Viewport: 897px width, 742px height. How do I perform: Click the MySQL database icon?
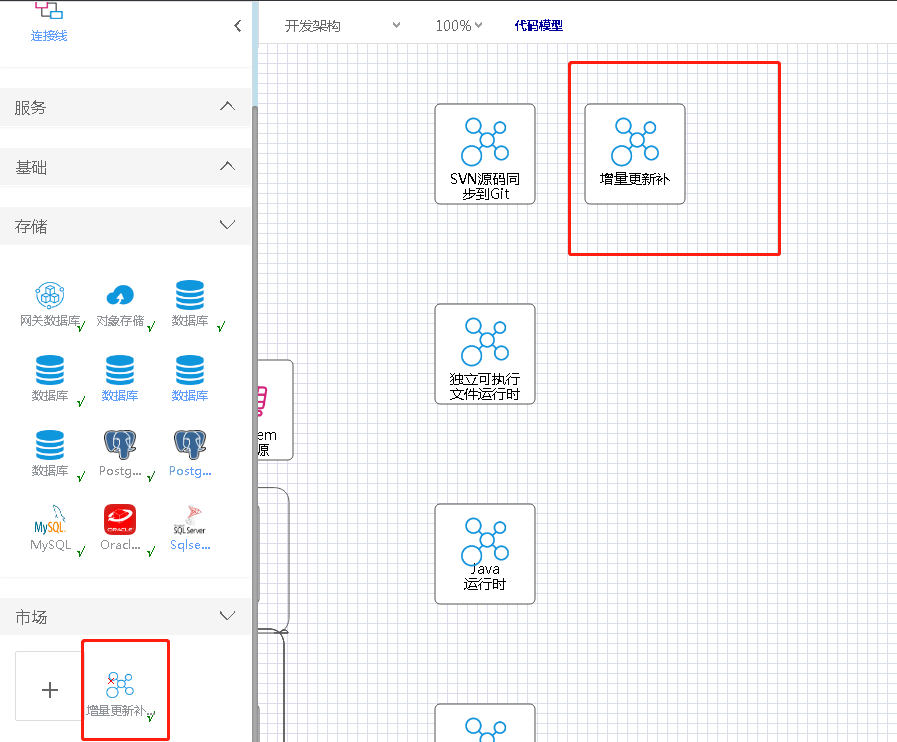[x=50, y=520]
